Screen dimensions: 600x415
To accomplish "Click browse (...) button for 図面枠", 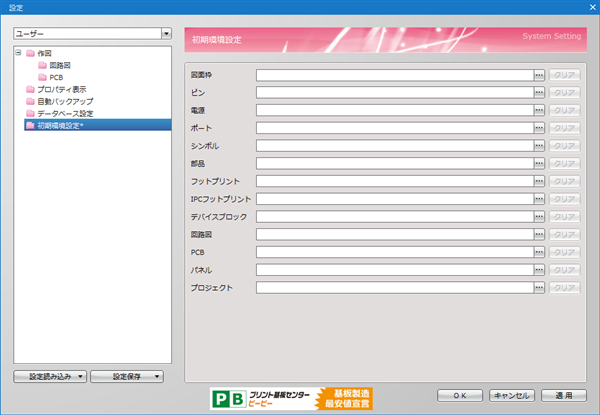I will pyautogui.click(x=538, y=74).
